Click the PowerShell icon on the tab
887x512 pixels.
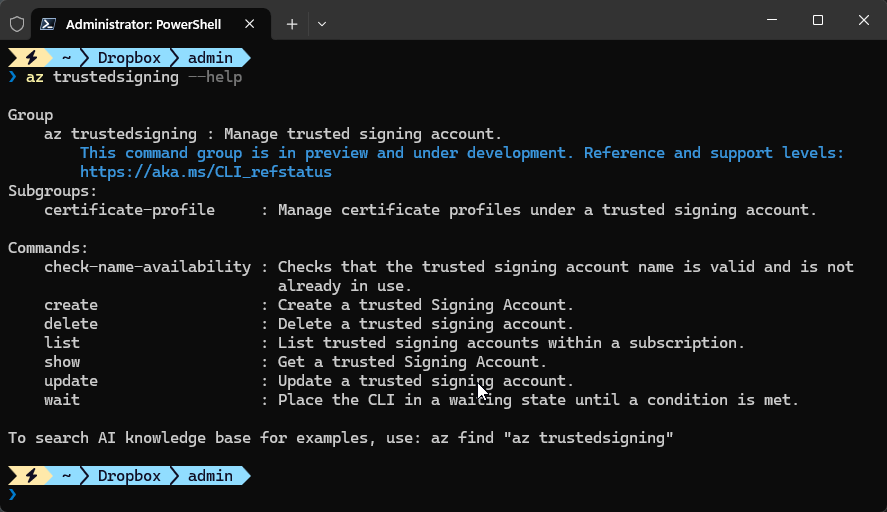pos(48,23)
